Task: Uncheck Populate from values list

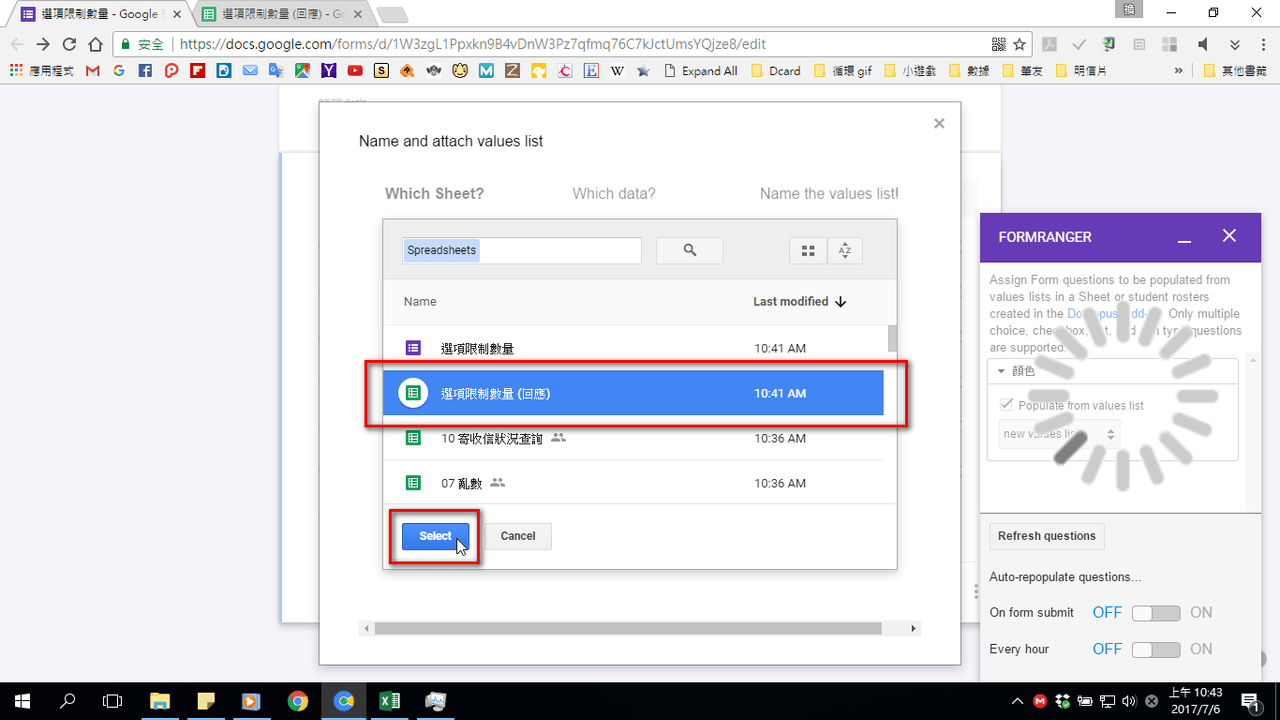Action: pyautogui.click(x=1006, y=405)
